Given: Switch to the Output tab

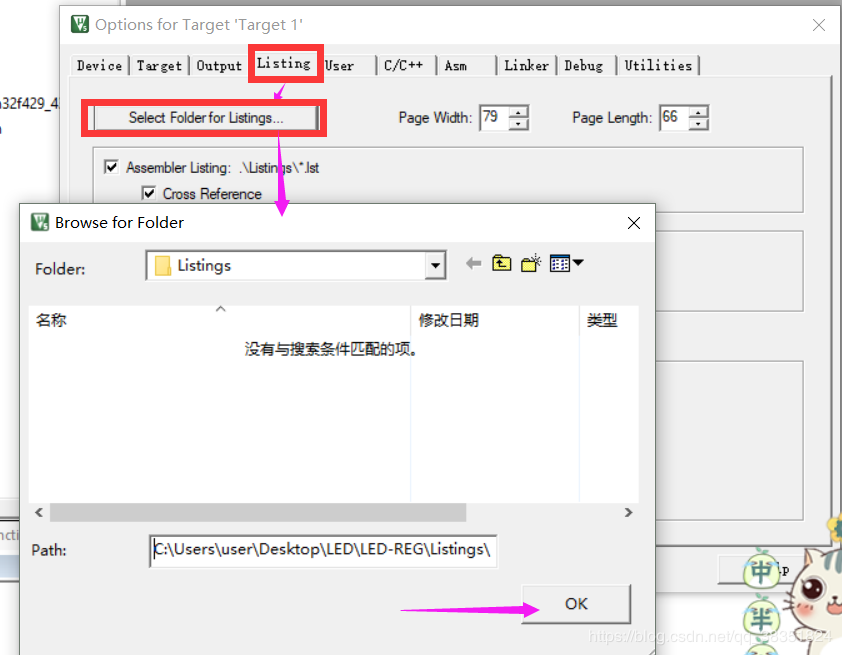Looking at the screenshot, I should point(219,66).
